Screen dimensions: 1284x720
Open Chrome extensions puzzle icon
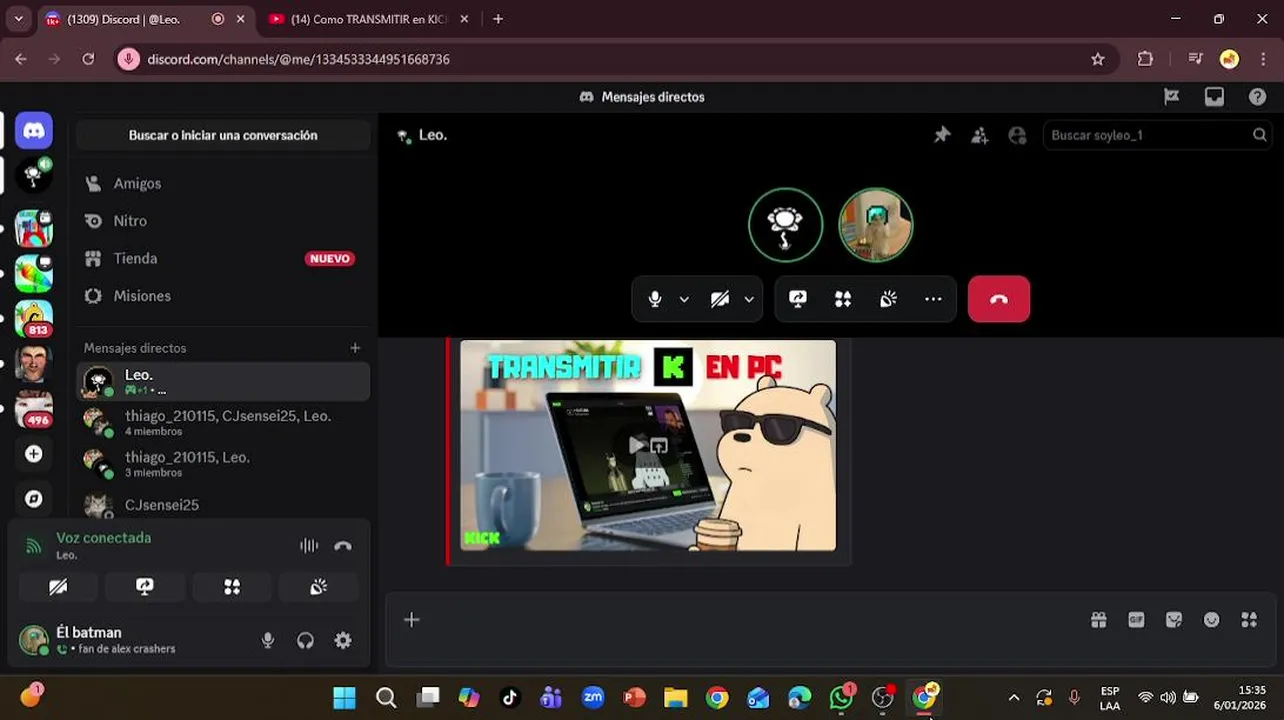tap(1146, 59)
